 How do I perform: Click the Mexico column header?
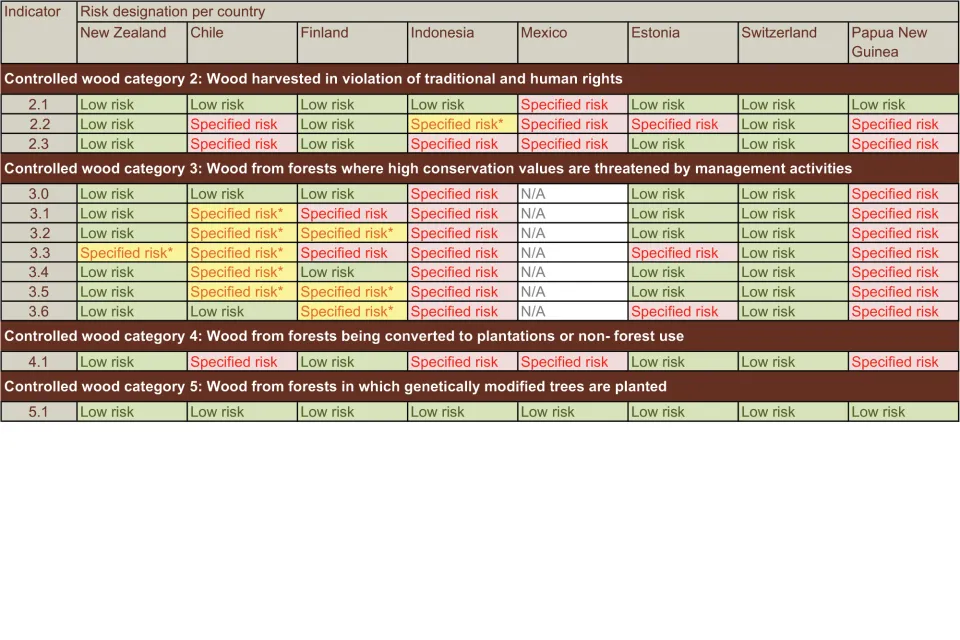pyautogui.click(x=570, y=42)
